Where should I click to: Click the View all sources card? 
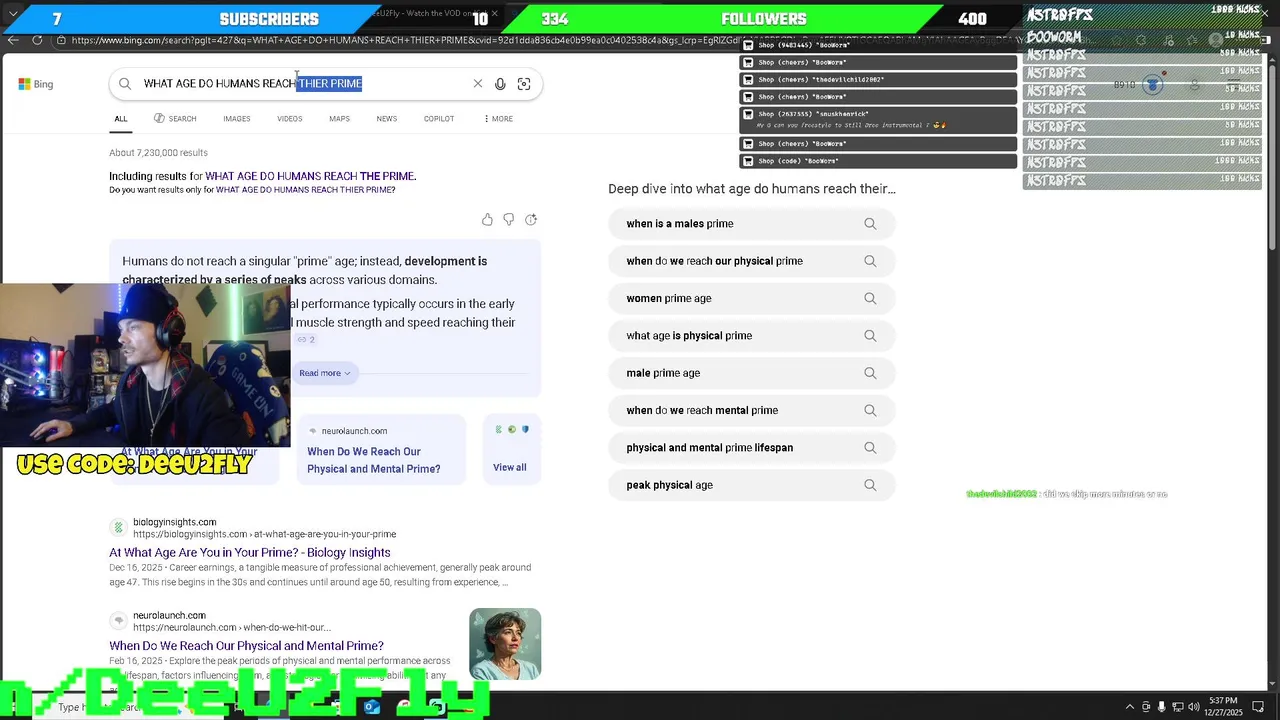click(511, 450)
